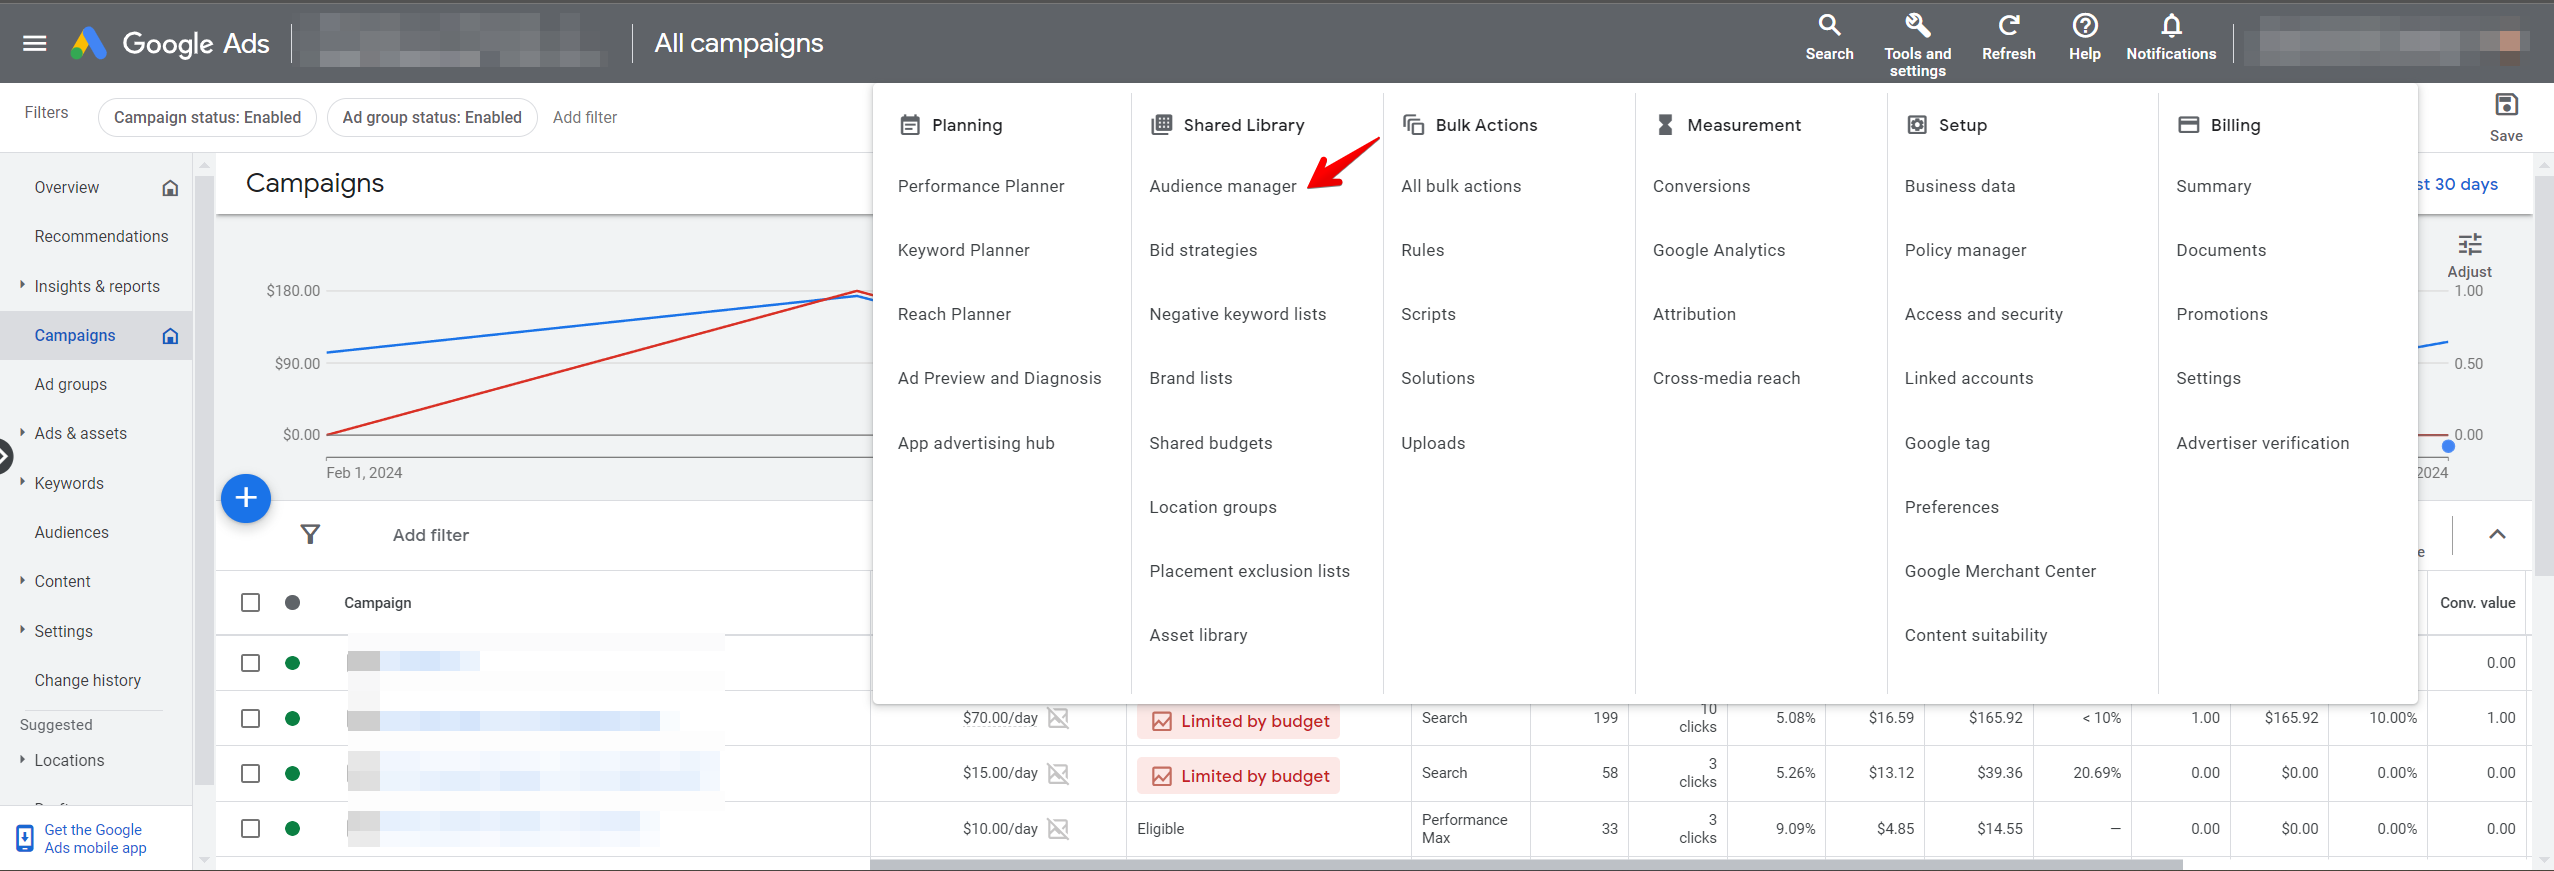This screenshot has height=871, width=2554.
Task: Click the Limited by budget badge for $70.00/day
Action: click(1238, 721)
